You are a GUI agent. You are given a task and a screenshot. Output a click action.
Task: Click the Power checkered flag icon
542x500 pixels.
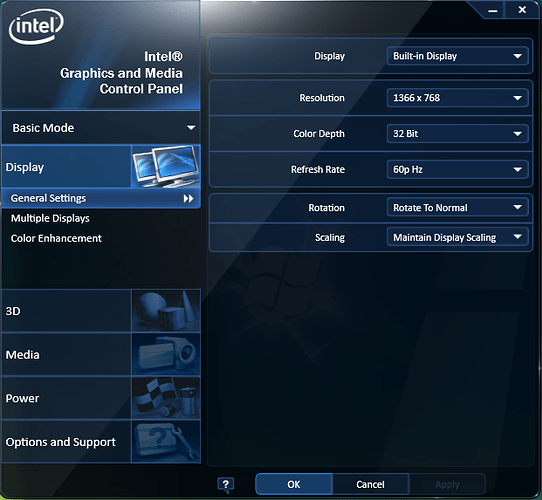coord(166,398)
